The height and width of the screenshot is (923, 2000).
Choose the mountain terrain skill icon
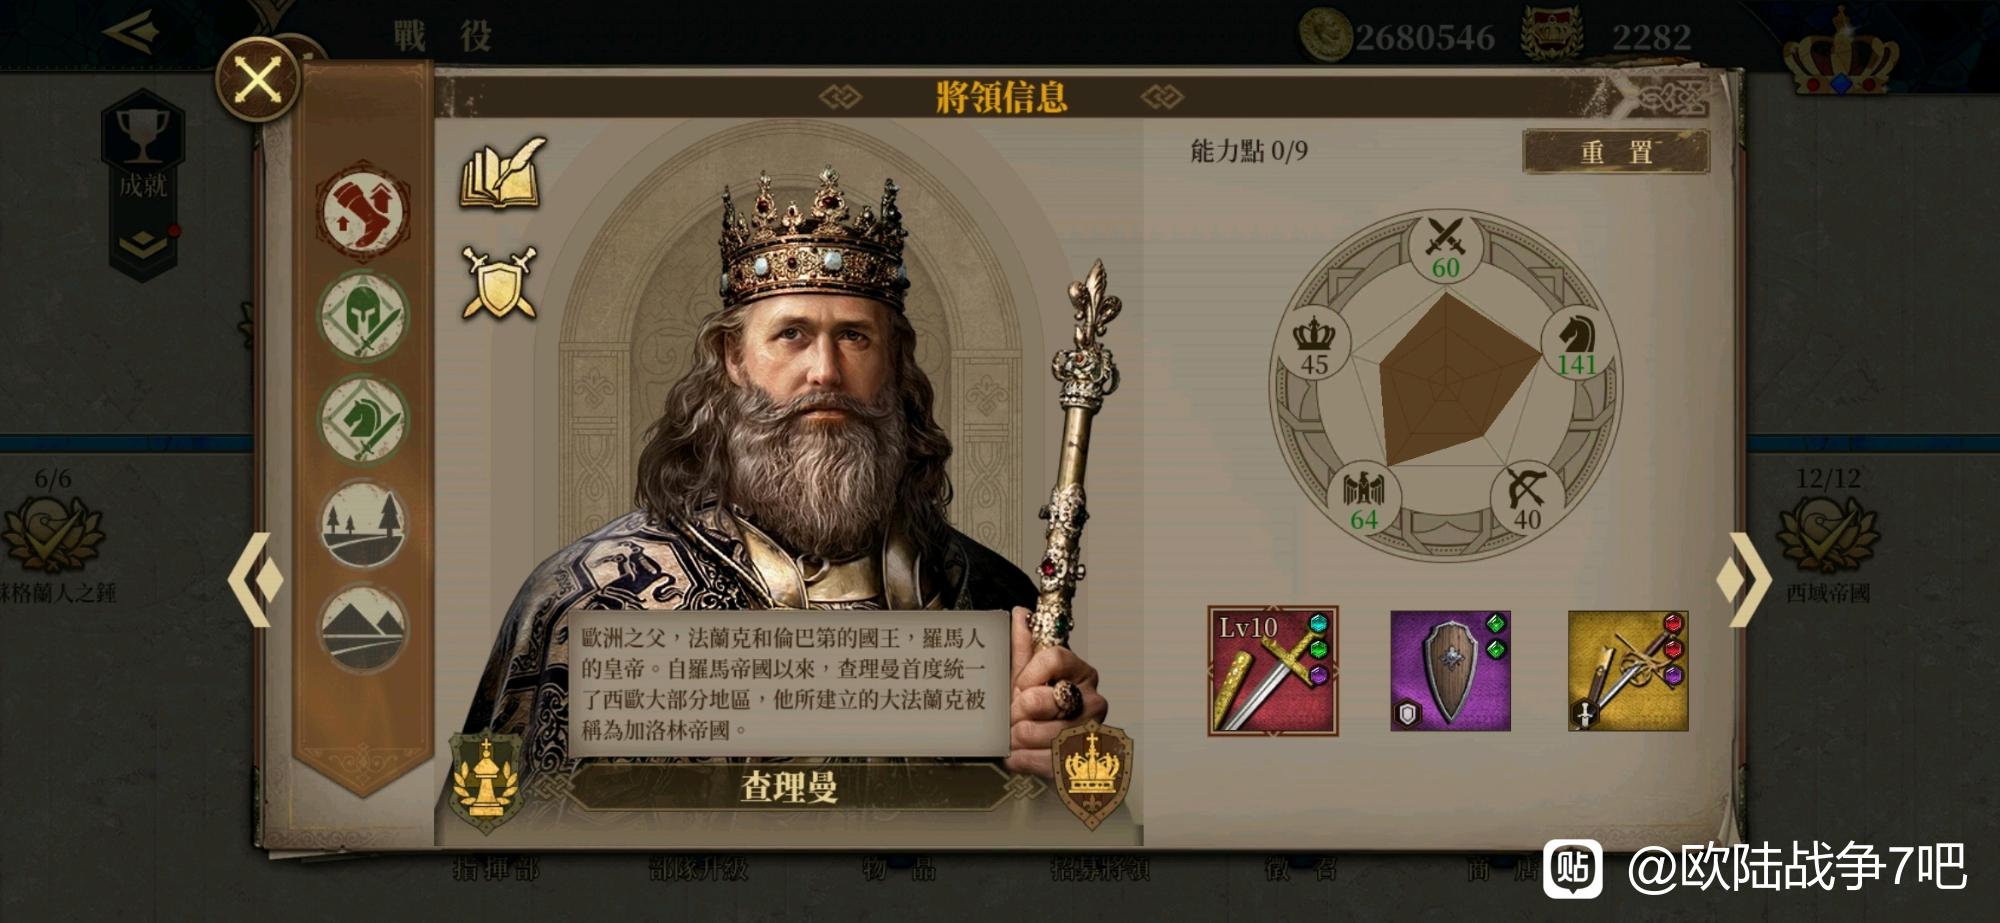(363, 628)
